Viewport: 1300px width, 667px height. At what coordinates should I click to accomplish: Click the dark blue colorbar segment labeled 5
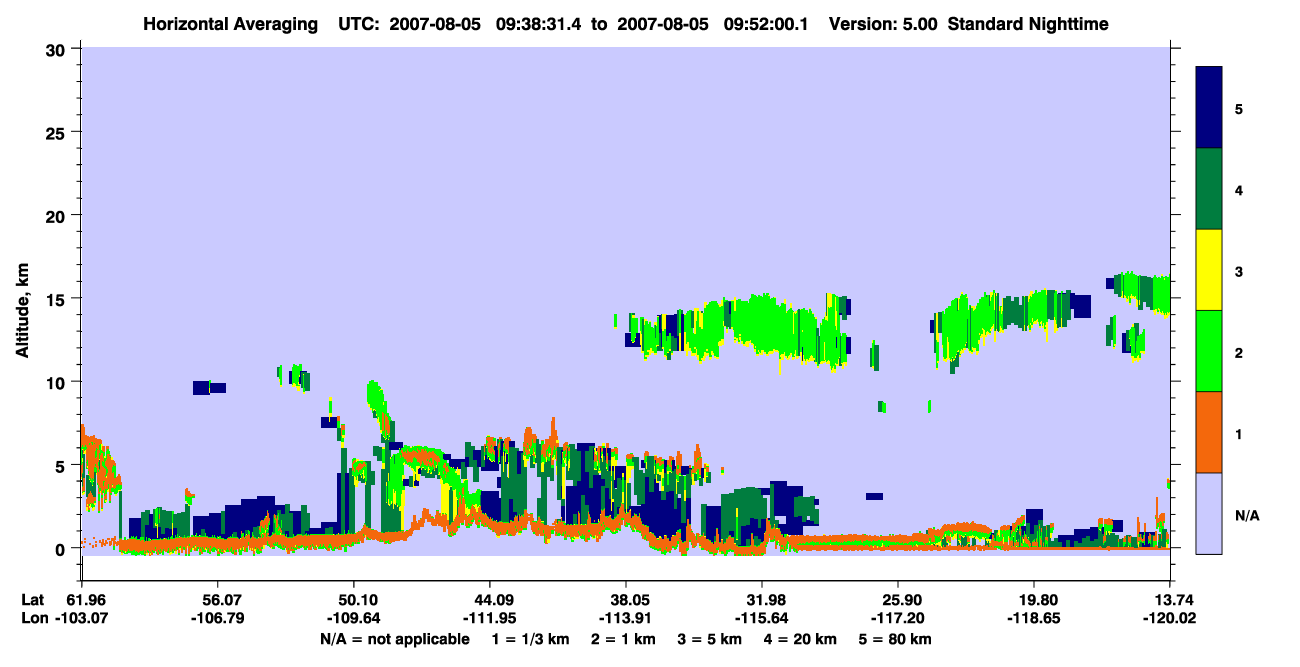coord(1209,108)
